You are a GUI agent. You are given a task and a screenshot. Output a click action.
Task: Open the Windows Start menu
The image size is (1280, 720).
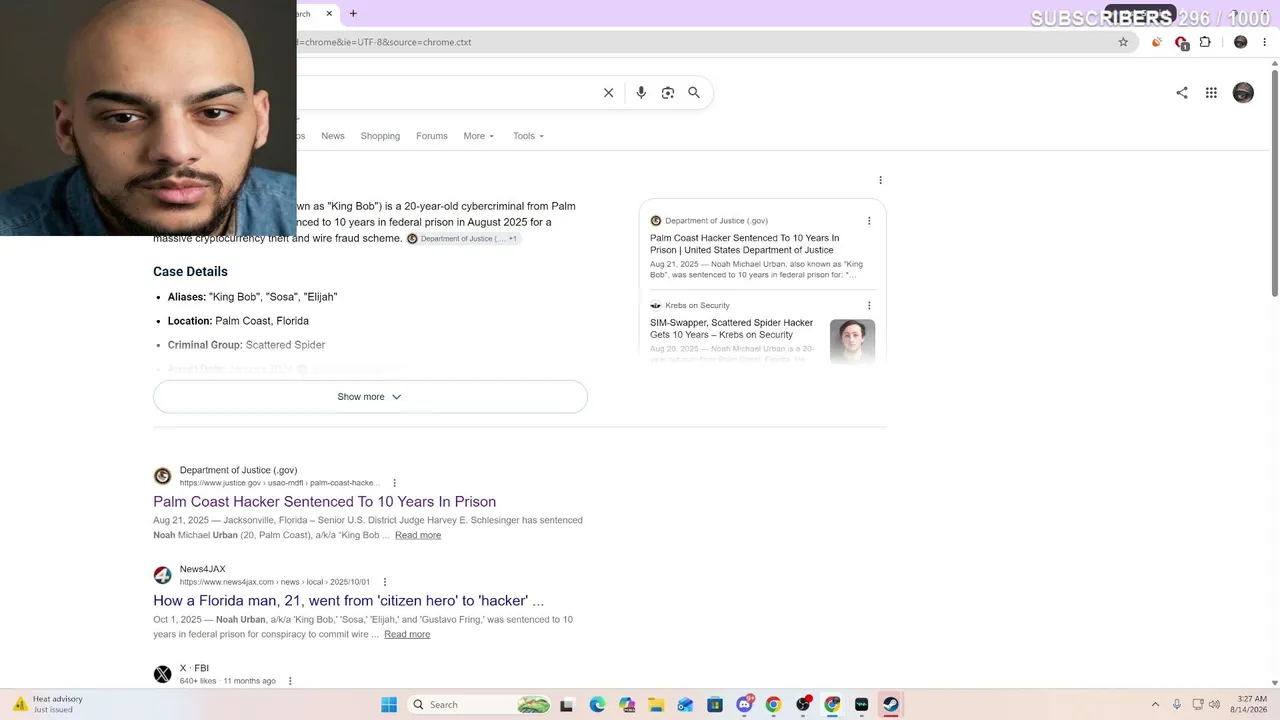coord(389,705)
